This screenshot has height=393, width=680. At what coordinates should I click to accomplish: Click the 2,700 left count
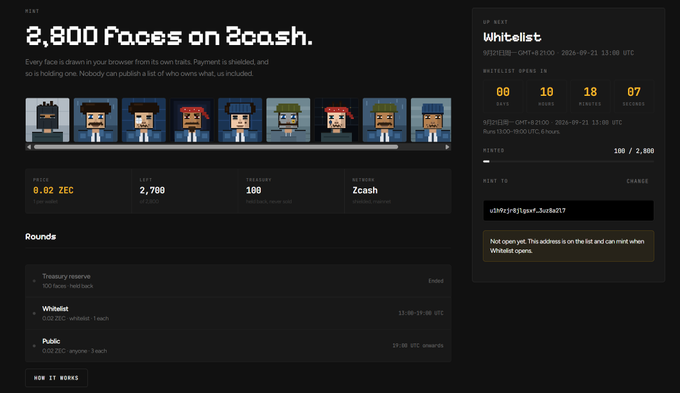click(x=152, y=190)
